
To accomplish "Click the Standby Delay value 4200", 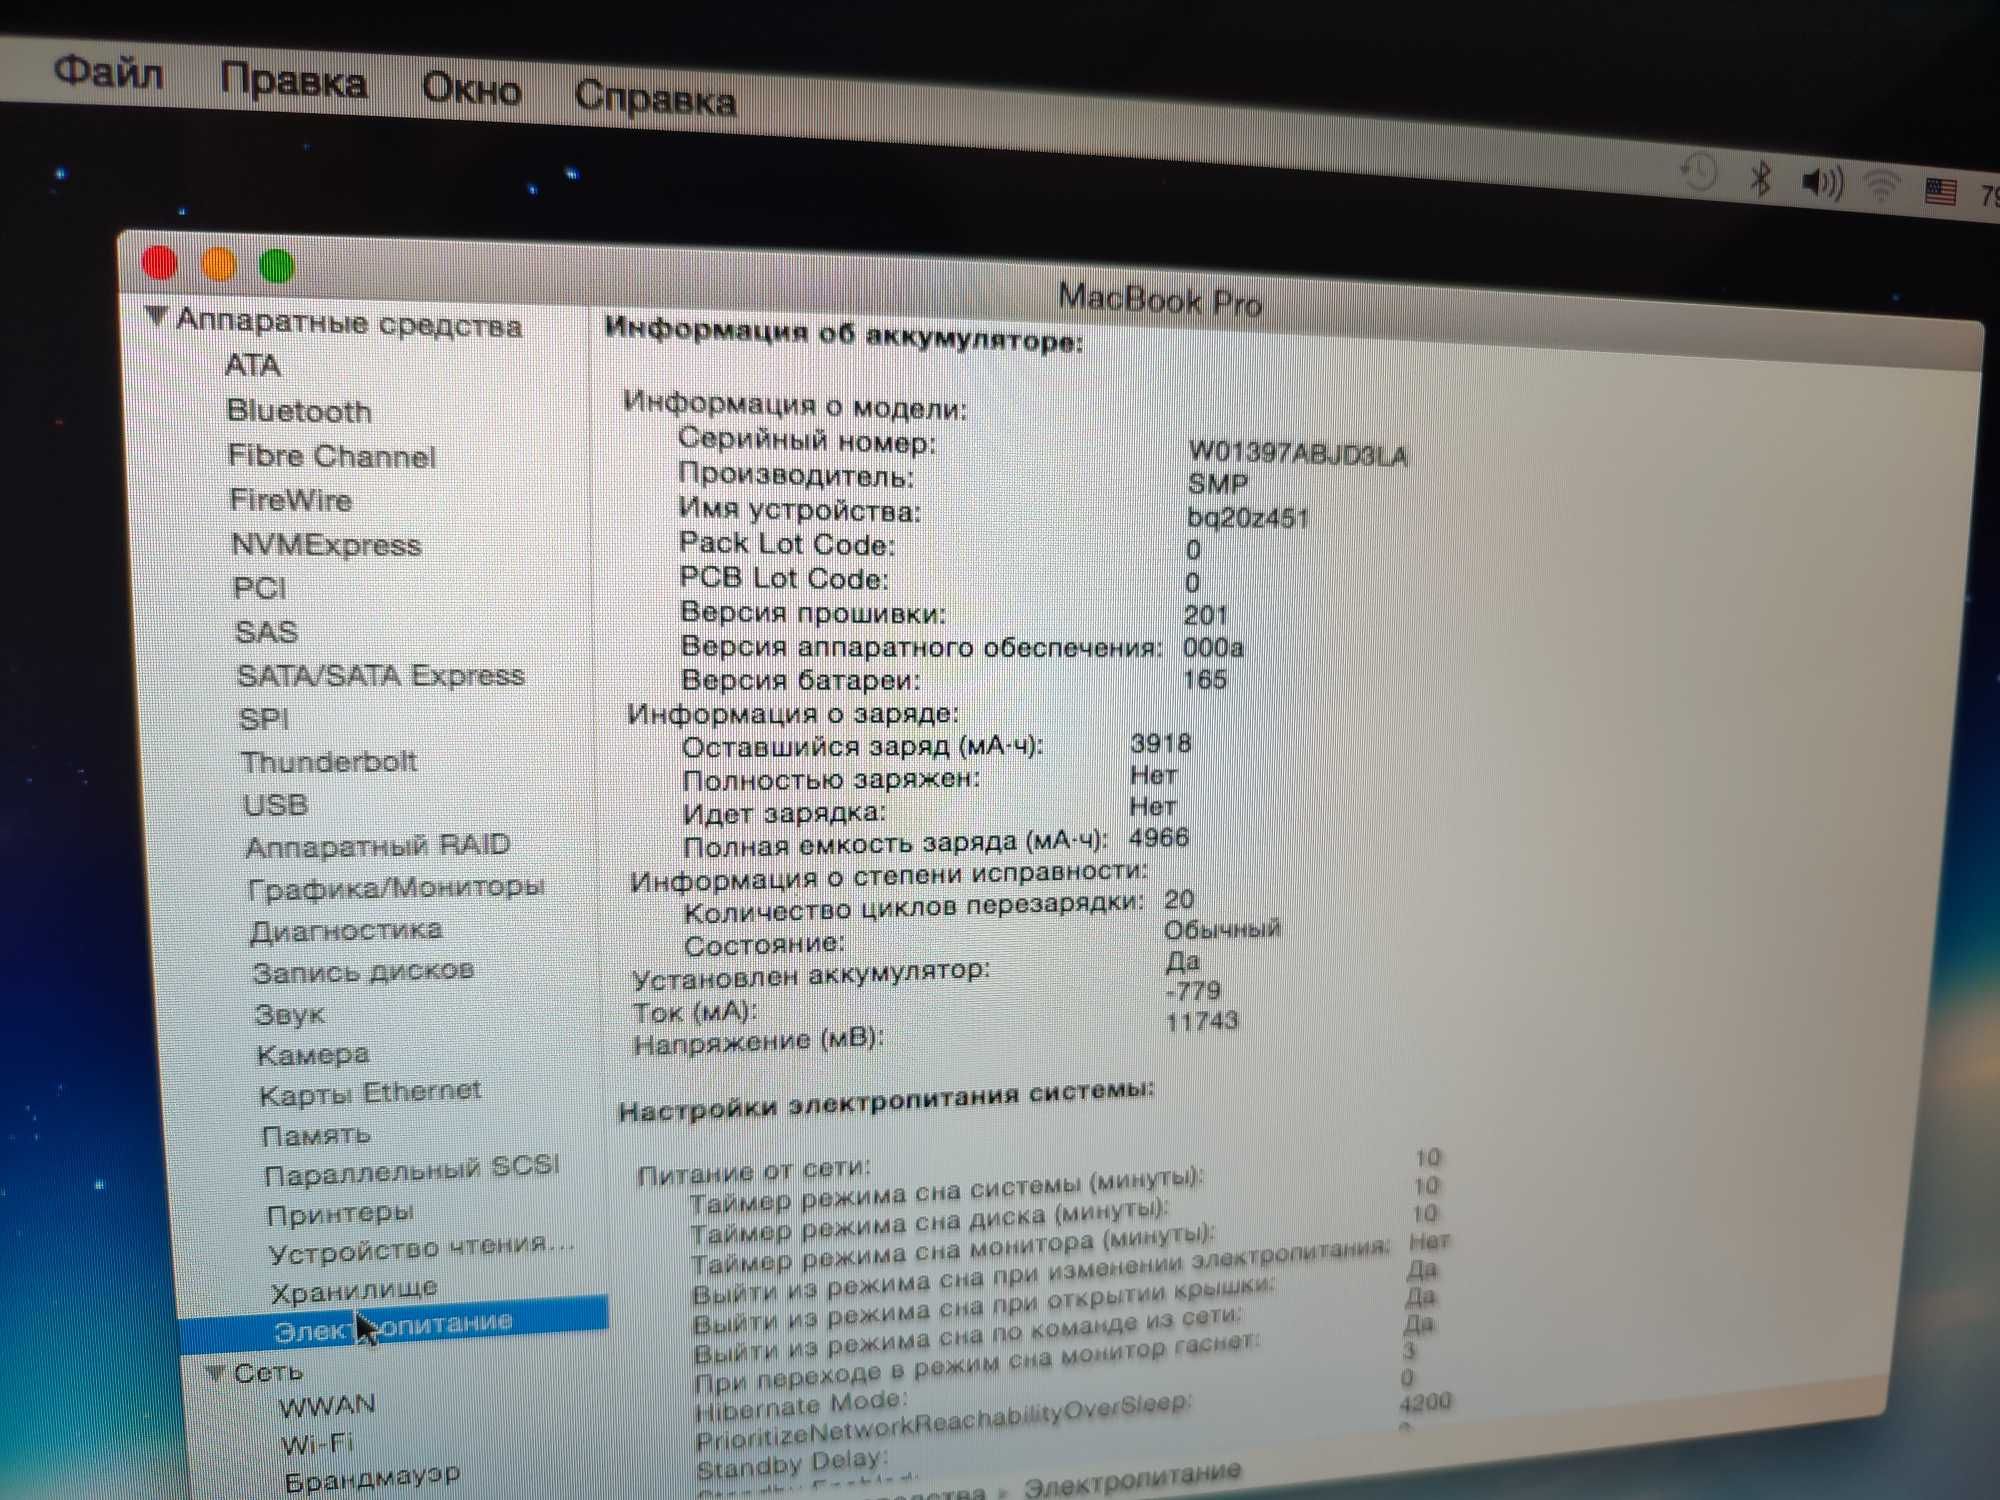I will (1425, 1402).
